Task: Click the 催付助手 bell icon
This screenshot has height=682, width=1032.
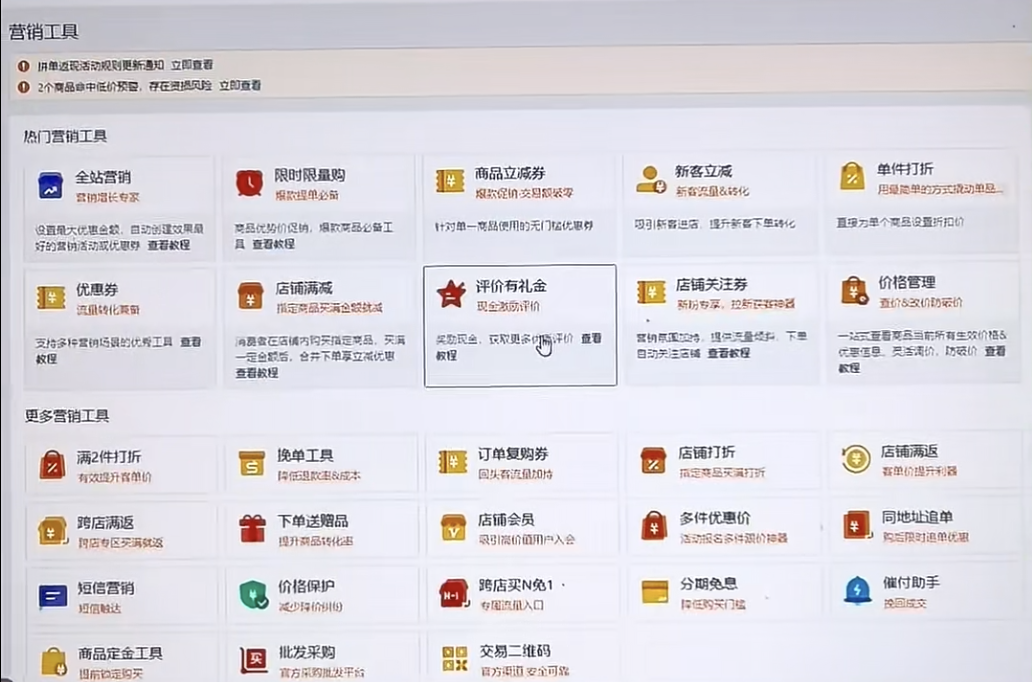Action: pyautogui.click(x=857, y=590)
